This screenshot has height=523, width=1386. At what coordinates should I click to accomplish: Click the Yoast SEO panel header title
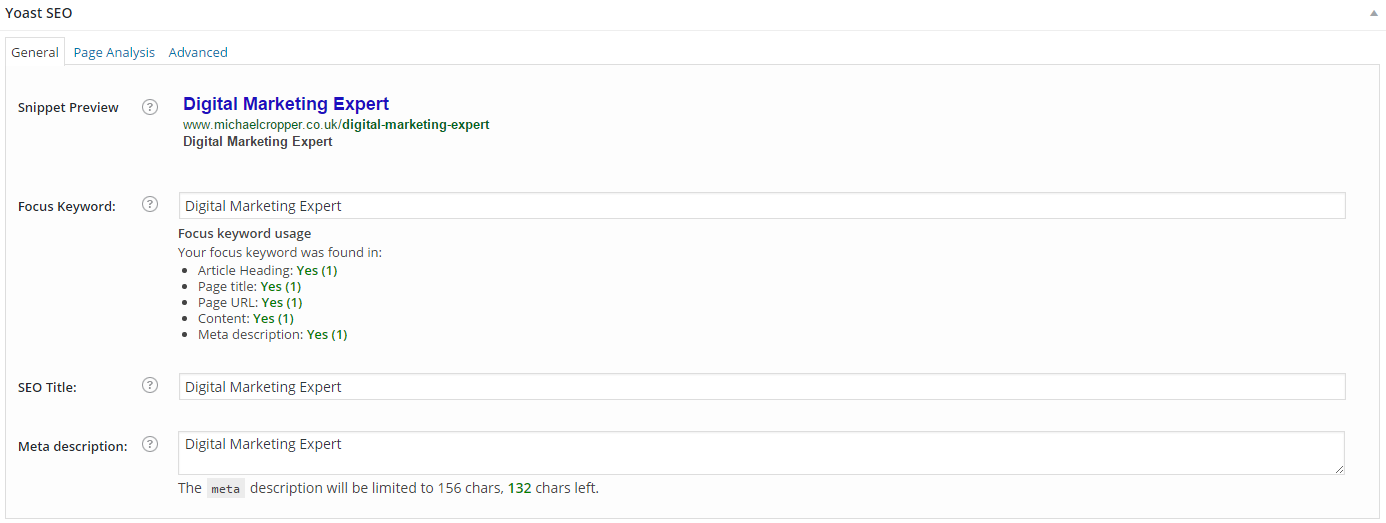pyautogui.click(x=38, y=14)
